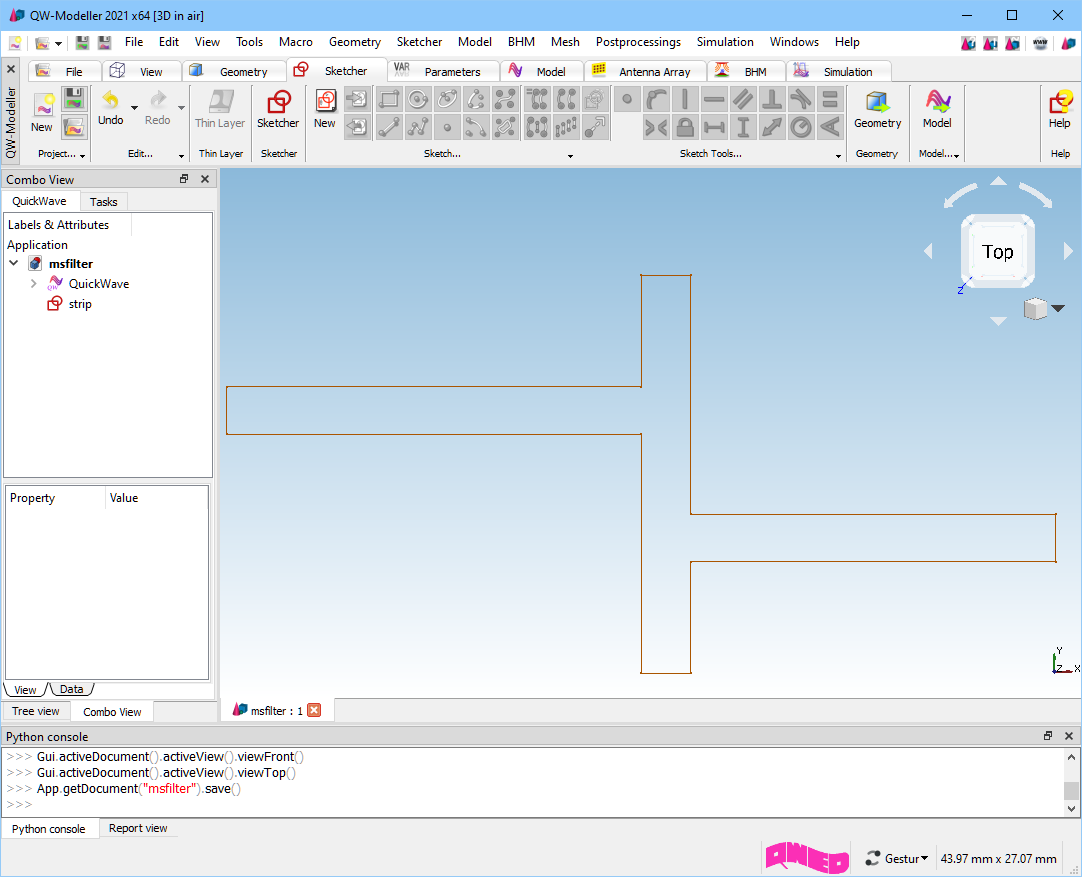
Task: Open the Sketcher tool in the ribbon
Action: (278, 110)
